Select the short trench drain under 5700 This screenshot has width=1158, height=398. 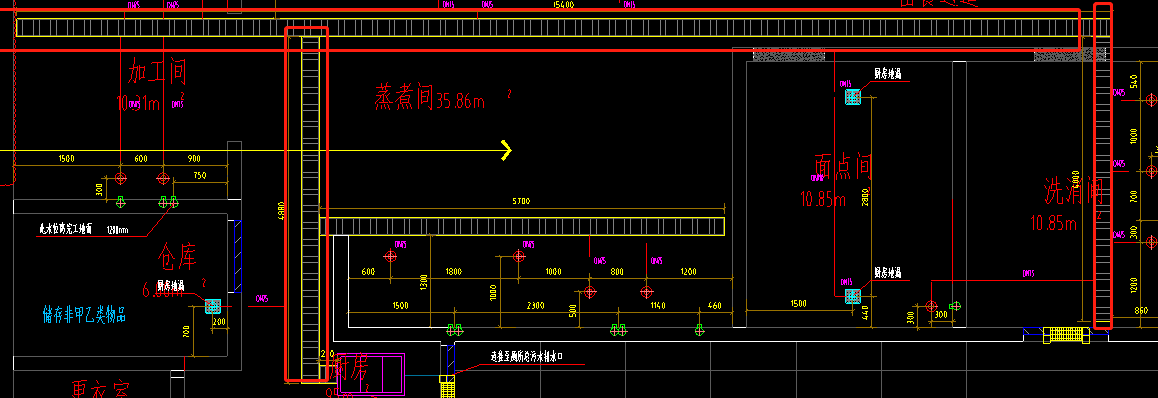click(x=522, y=226)
